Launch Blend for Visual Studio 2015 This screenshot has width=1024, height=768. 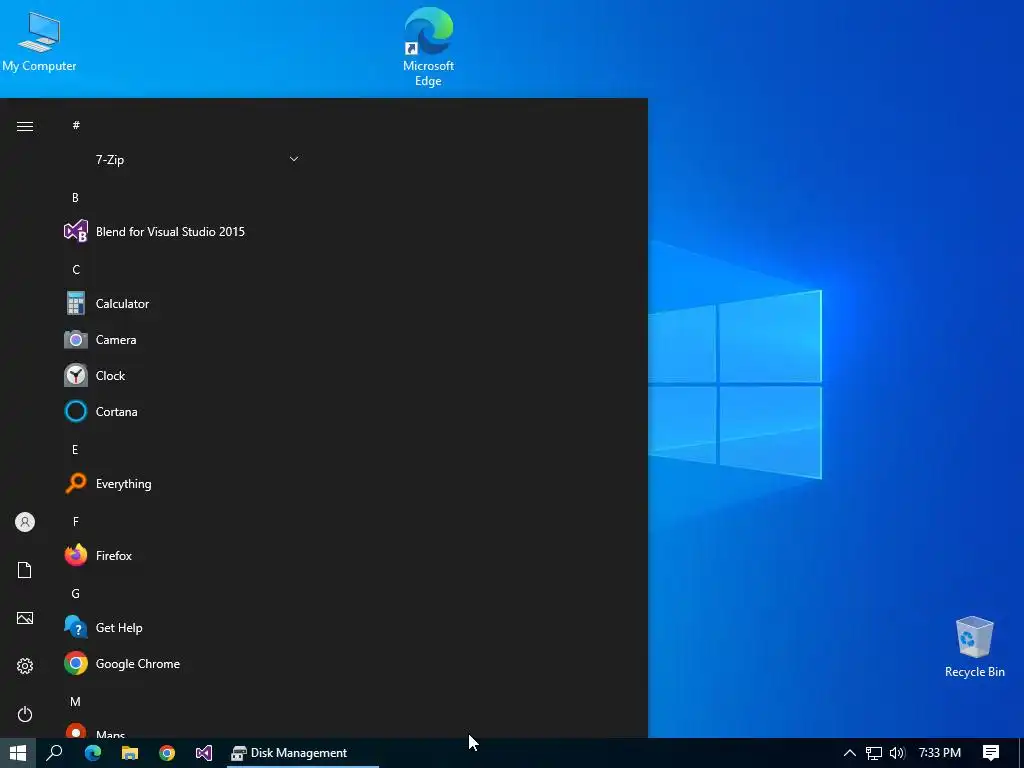click(185, 232)
